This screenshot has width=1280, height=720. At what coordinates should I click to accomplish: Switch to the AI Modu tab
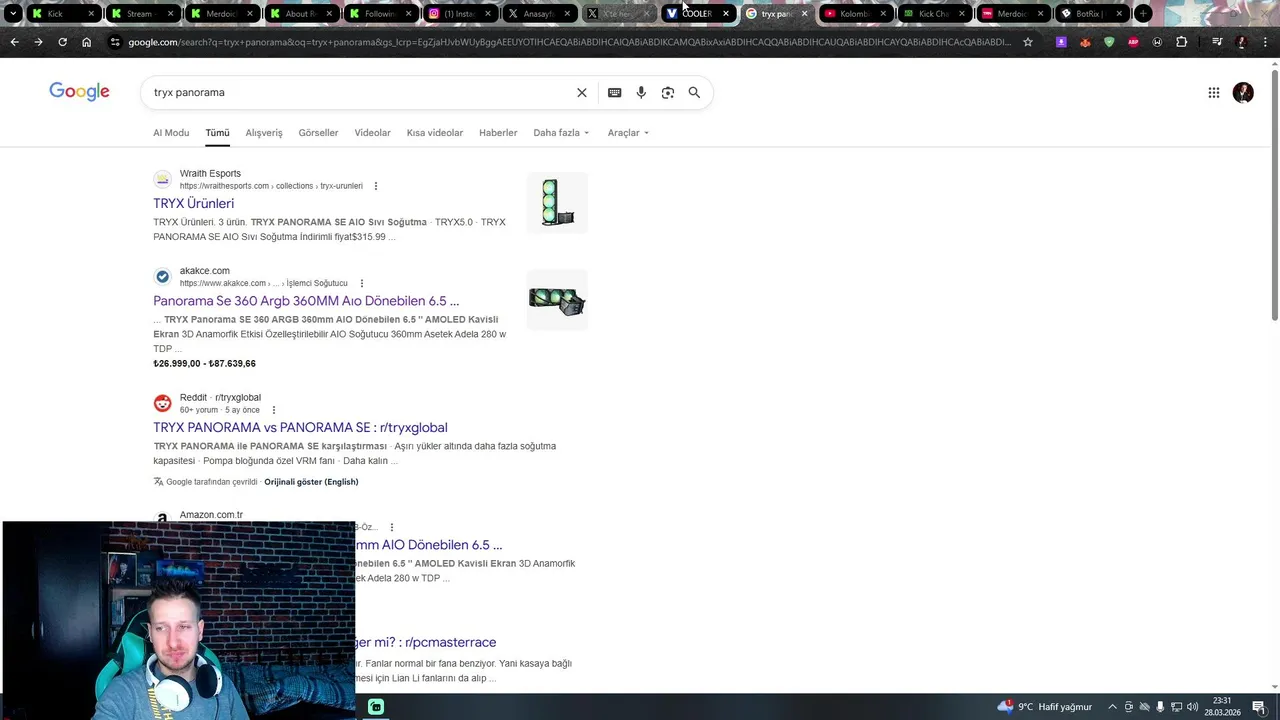(x=171, y=132)
